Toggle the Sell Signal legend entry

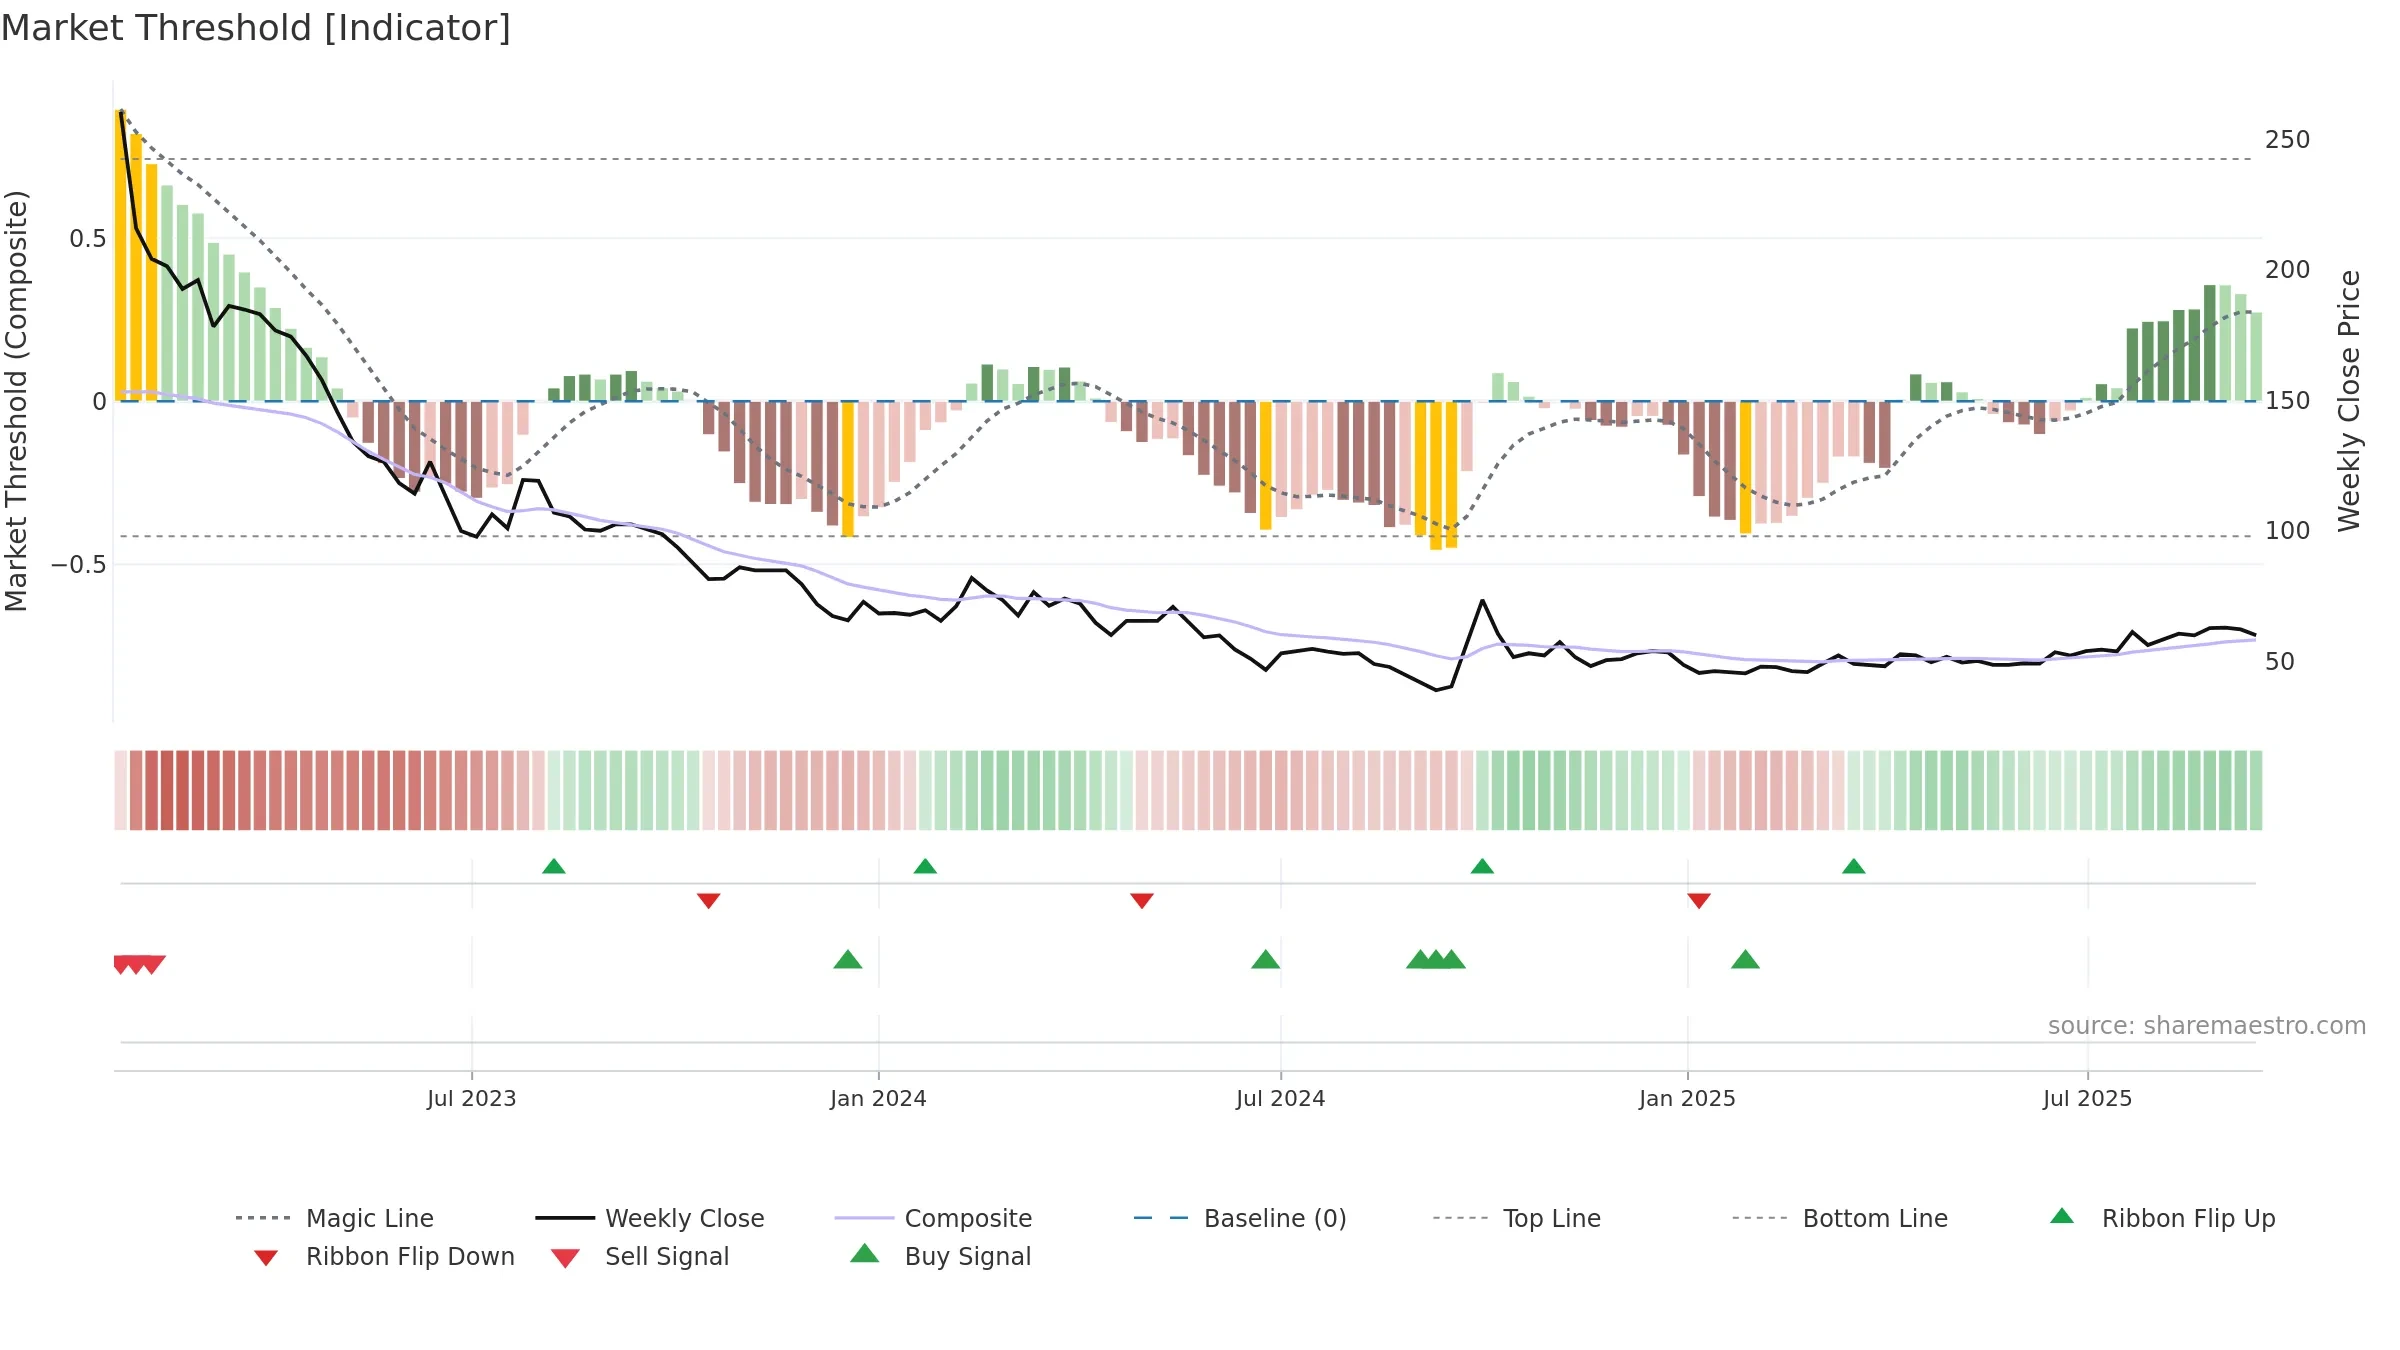[640, 1256]
